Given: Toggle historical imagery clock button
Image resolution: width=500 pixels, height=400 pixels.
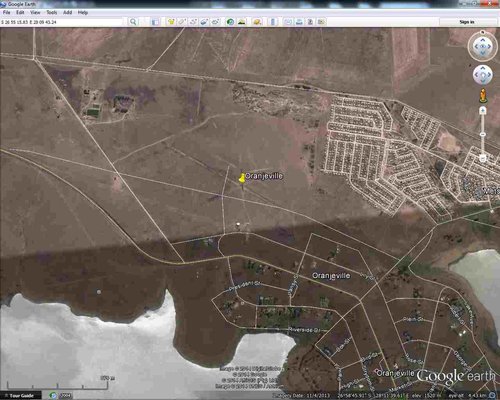Looking at the screenshot, I should coord(230,22).
